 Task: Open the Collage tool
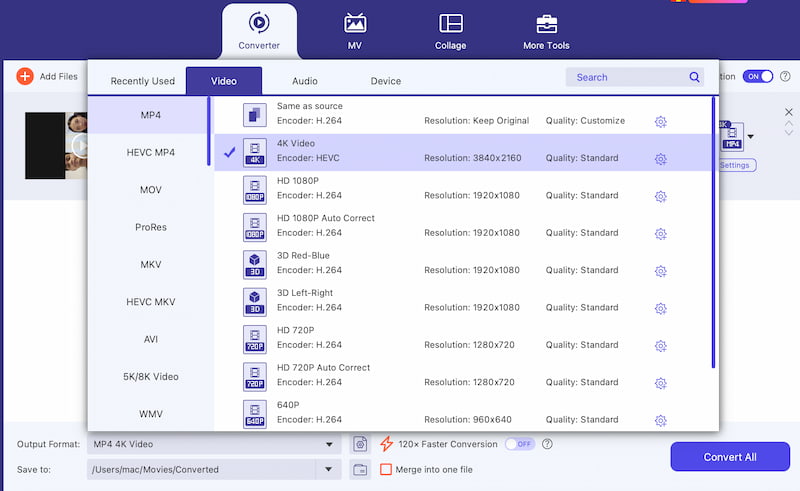click(451, 31)
